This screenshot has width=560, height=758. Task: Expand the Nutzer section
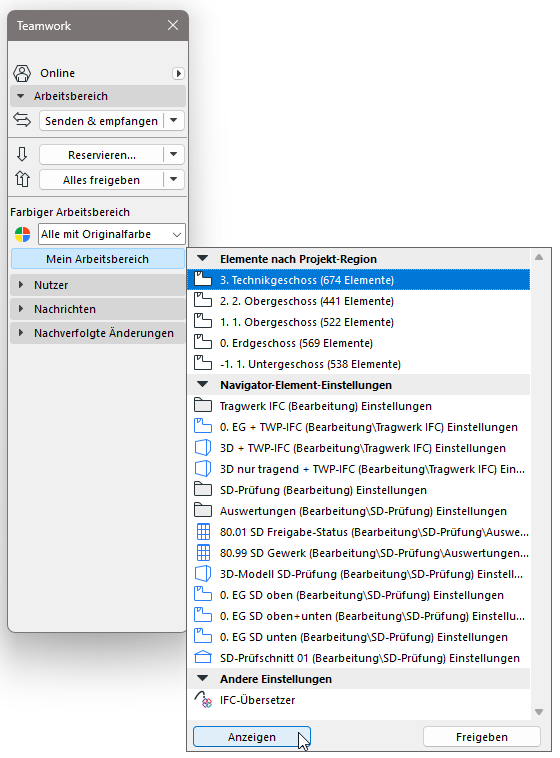click(21, 285)
